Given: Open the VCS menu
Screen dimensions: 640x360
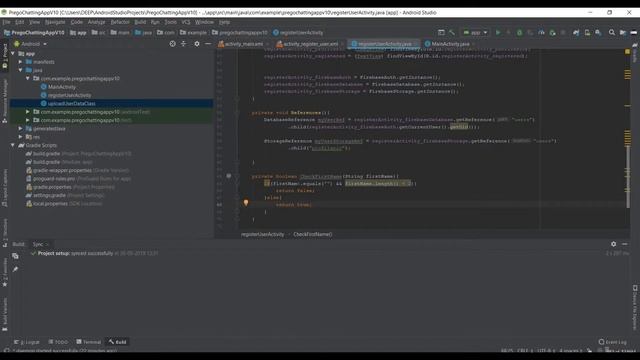Looking at the screenshot, I should [186, 22].
